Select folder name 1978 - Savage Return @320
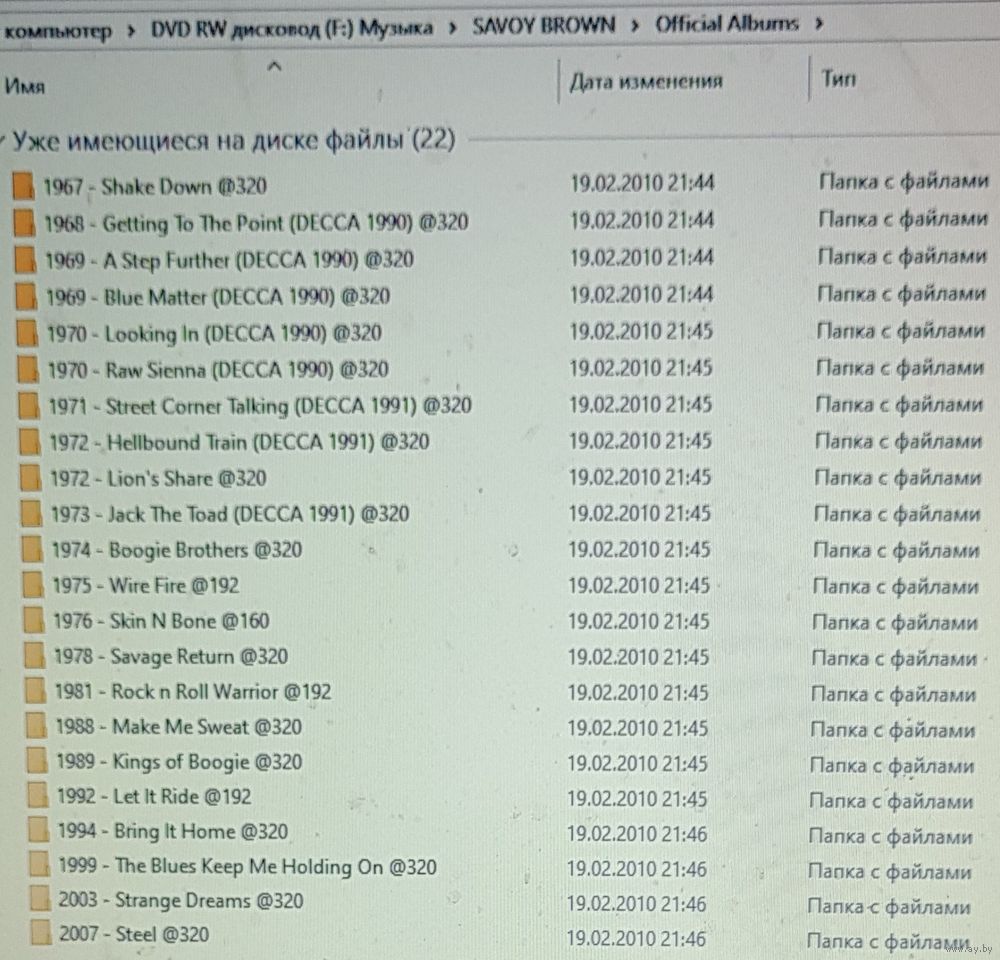This screenshot has width=1000, height=960. (x=171, y=656)
